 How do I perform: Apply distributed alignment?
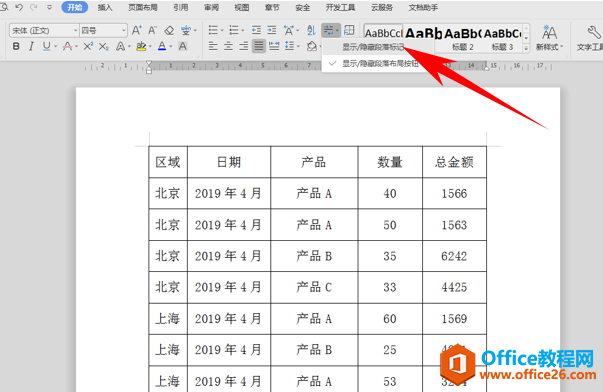click(x=274, y=47)
